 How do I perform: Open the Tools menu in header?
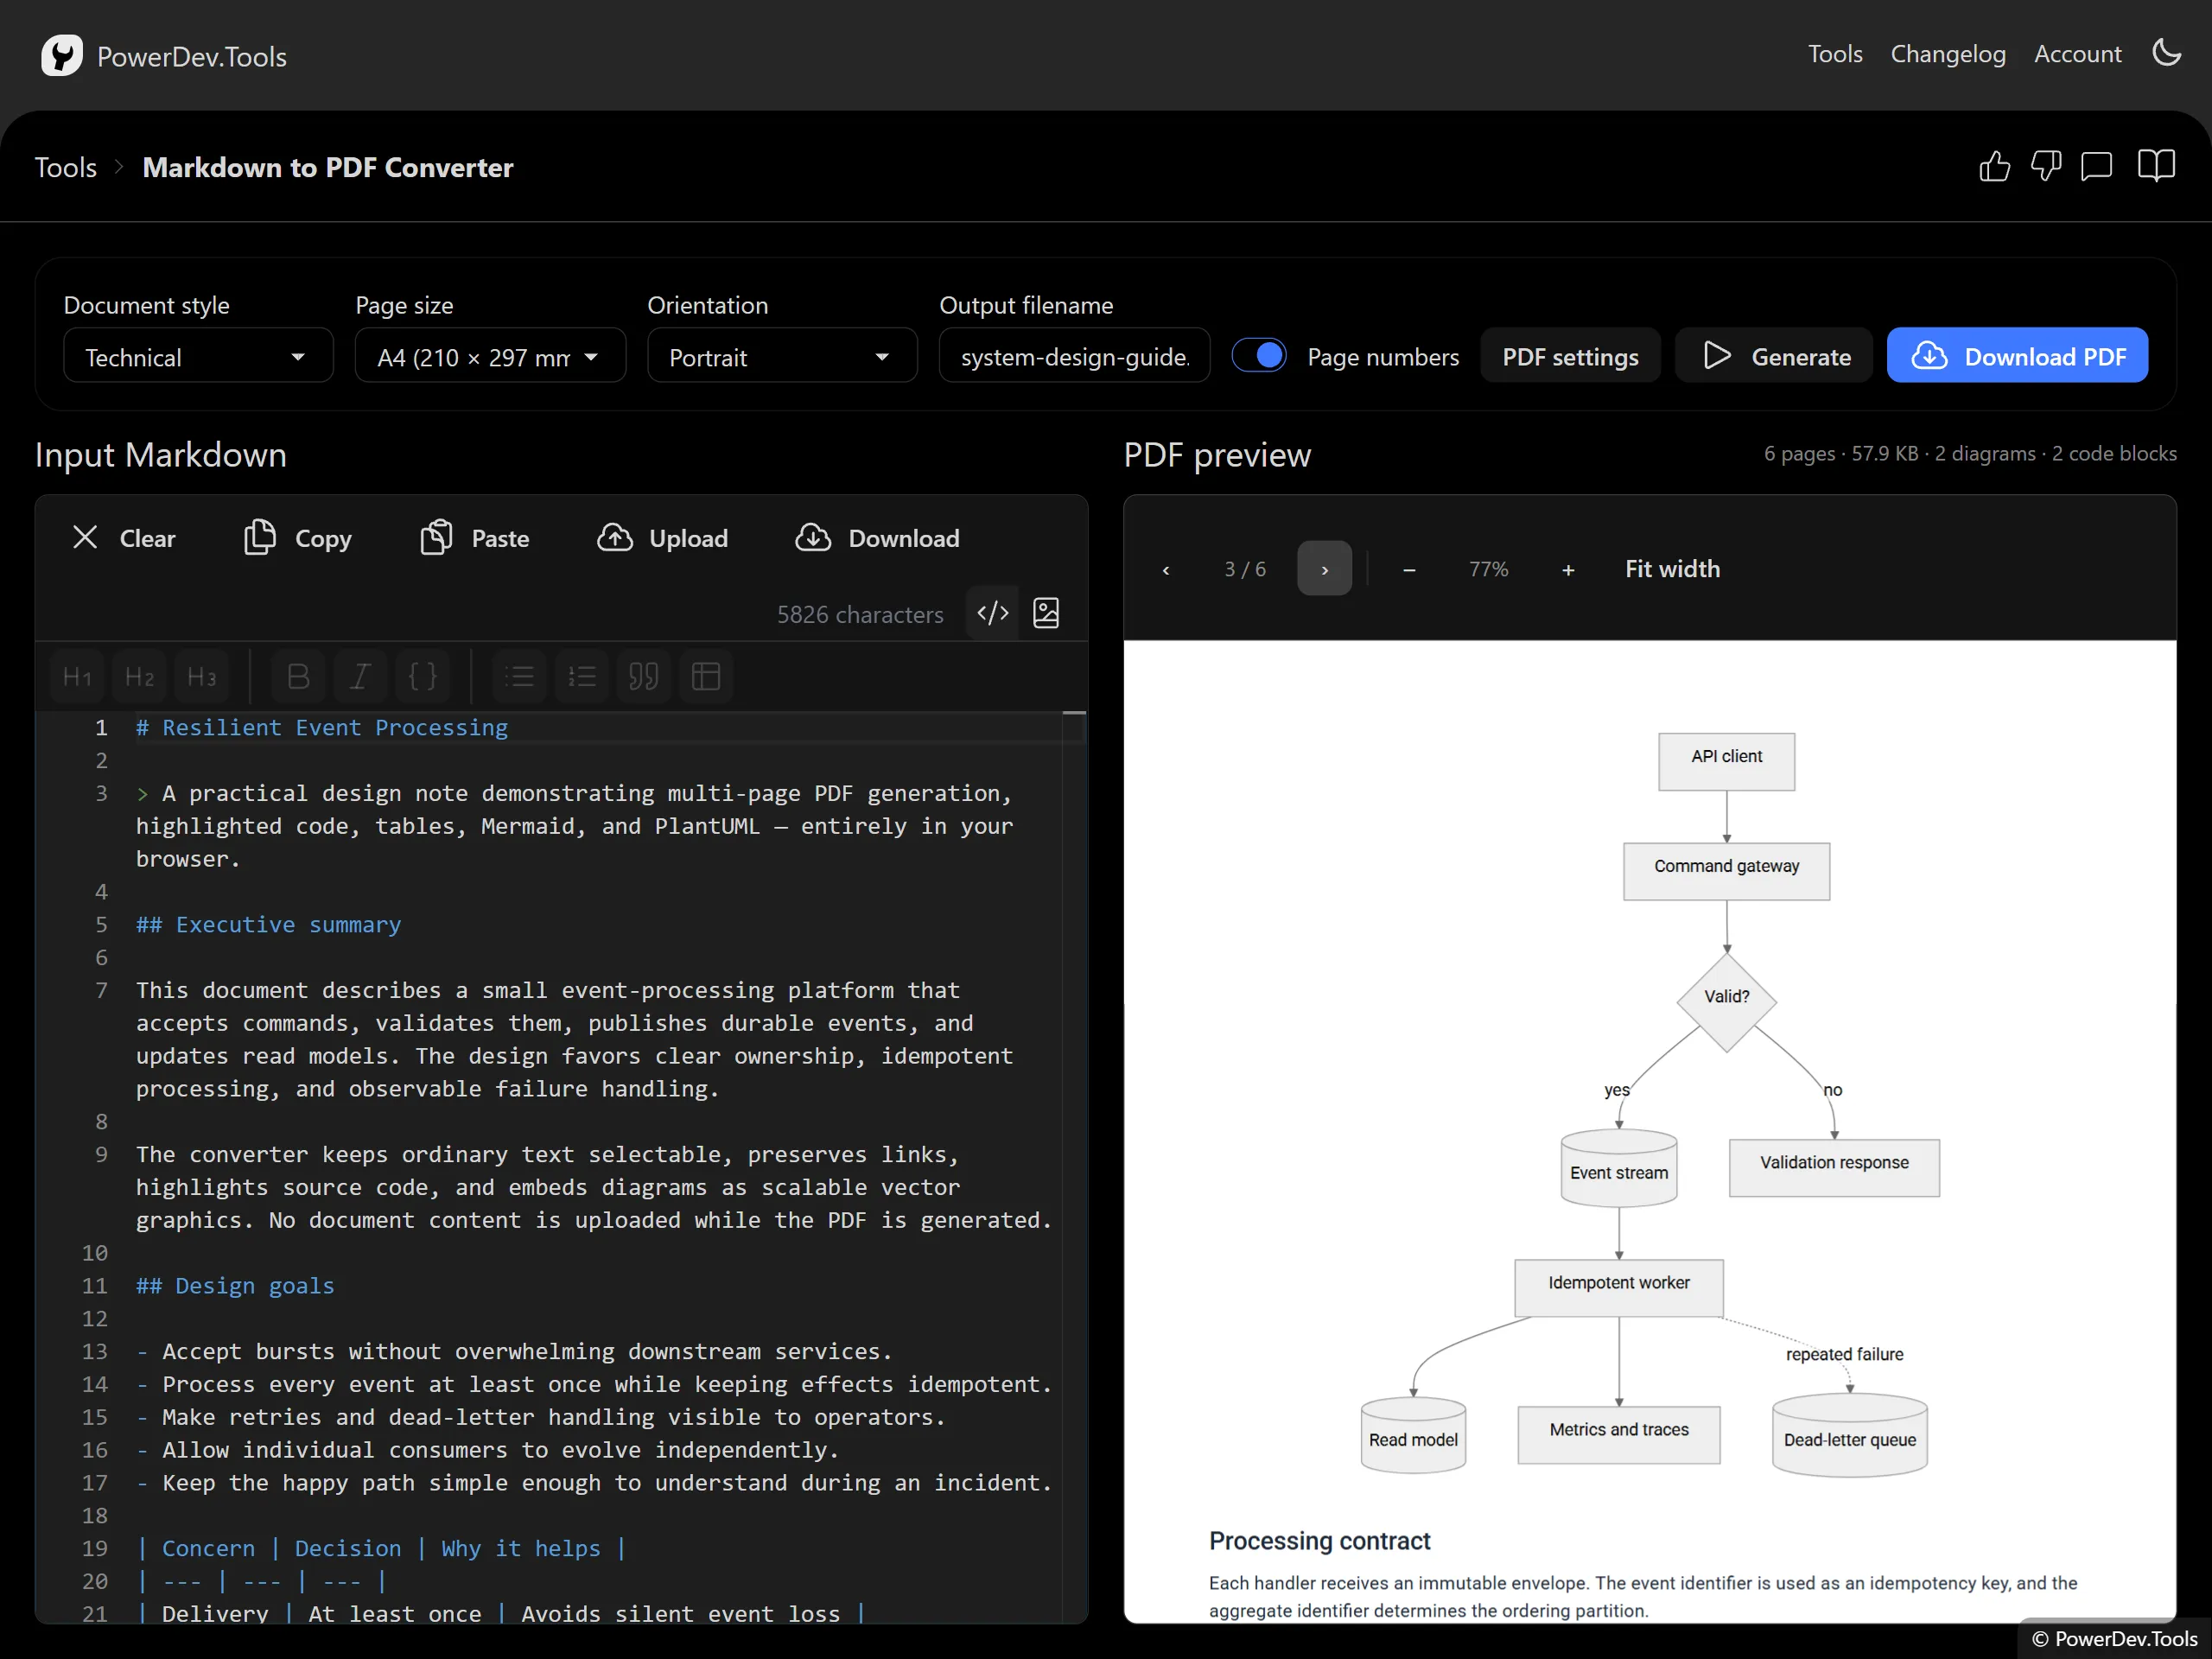click(1835, 54)
